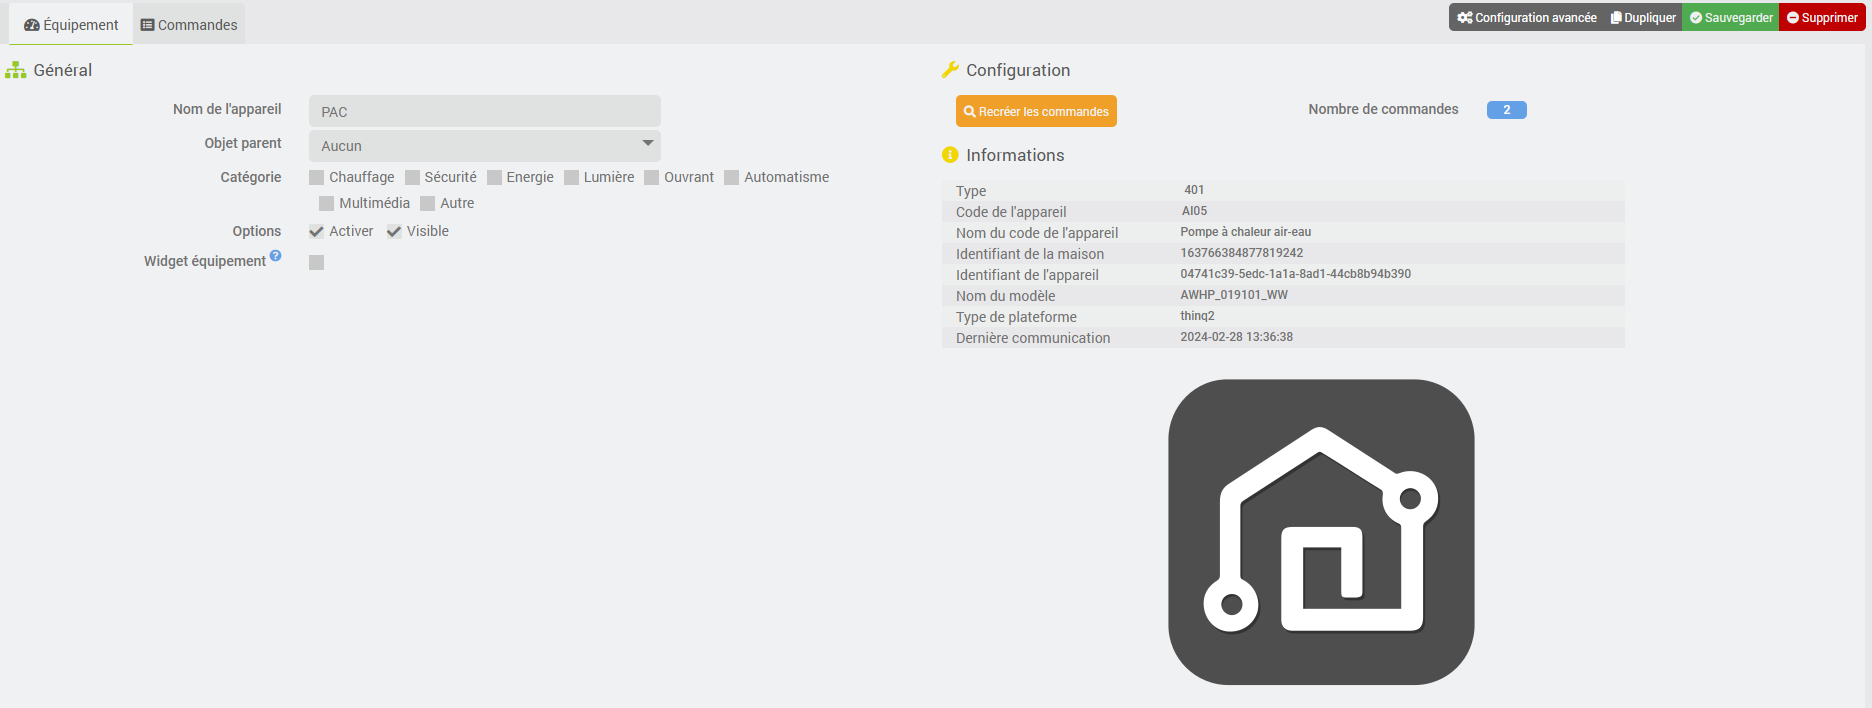1872x708 pixels.
Task: Click the Nombre de commandes badge 2
Action: click(x=1507, y=110)
